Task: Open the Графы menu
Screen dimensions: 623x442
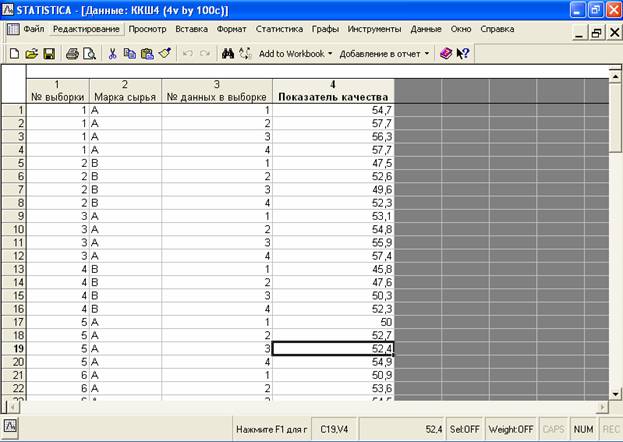Action: pos(325,29)
